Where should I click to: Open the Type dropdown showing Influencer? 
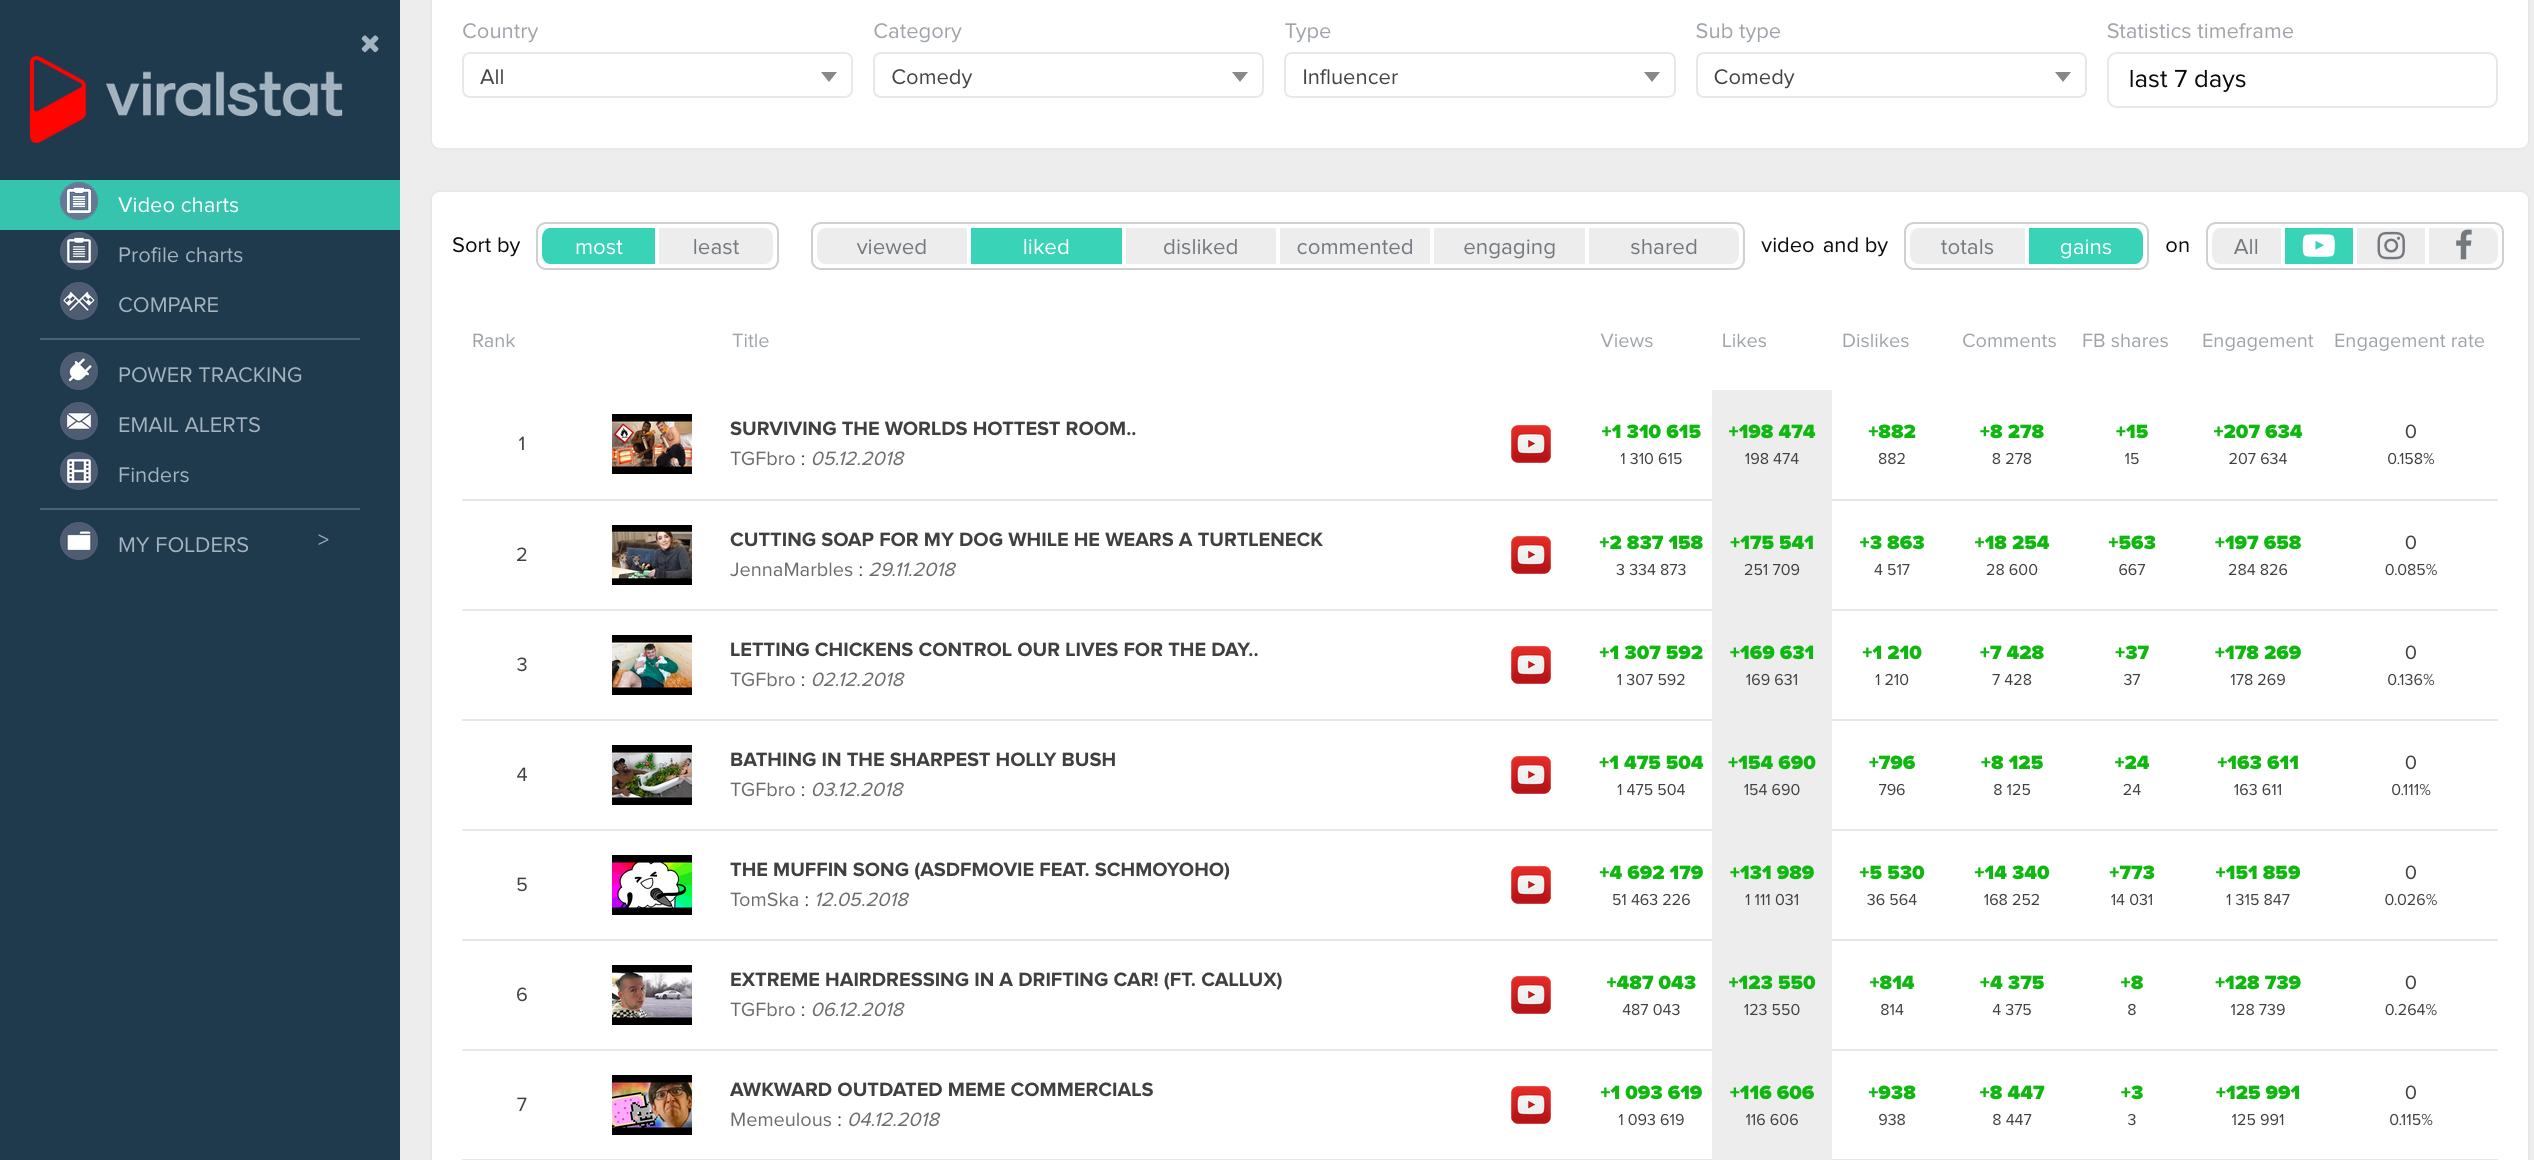1479,76
